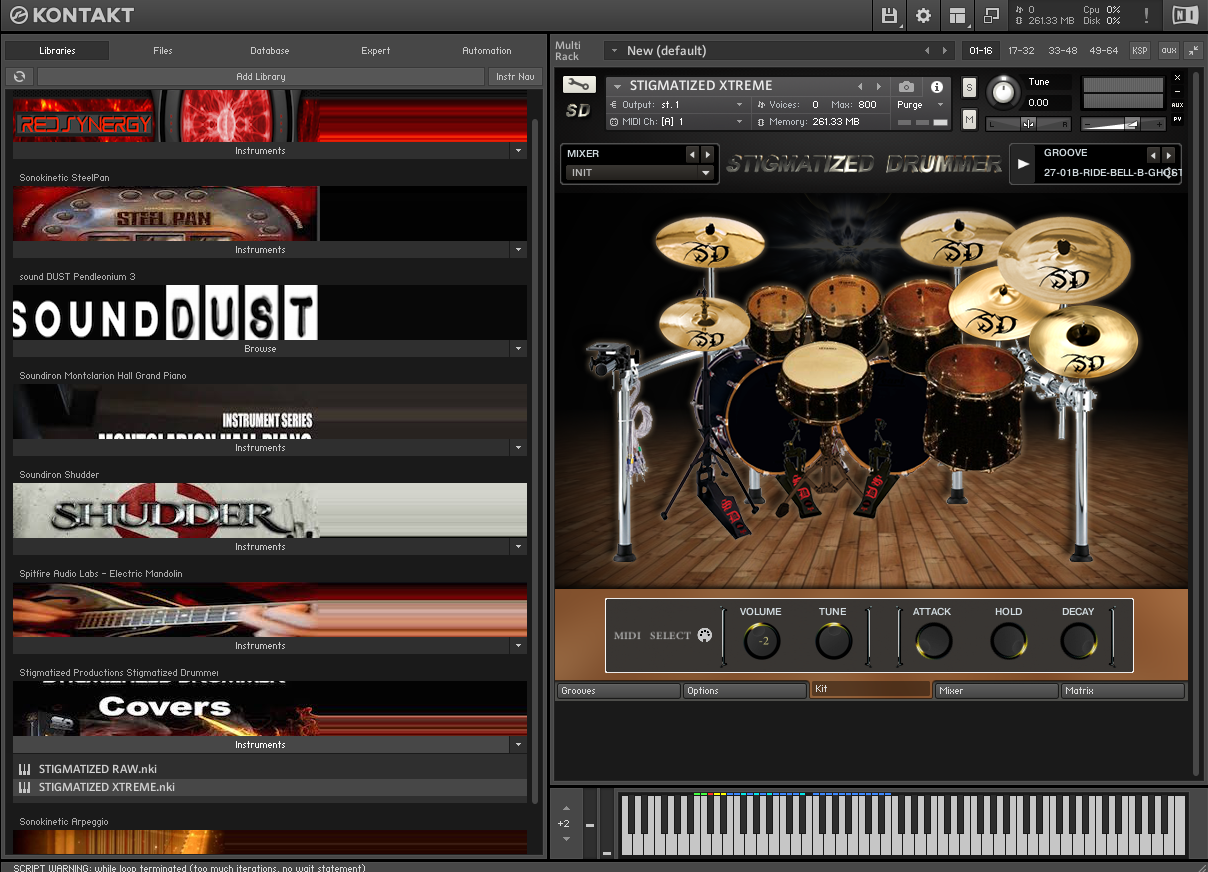Minimize the instrument header with the dash button

[1177, 91]
